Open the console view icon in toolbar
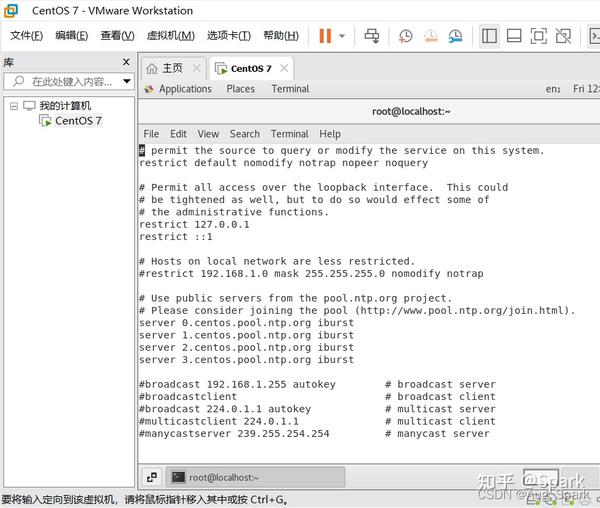Image resolution: width=600 pixels, height=508 pixels. (595, 36)
